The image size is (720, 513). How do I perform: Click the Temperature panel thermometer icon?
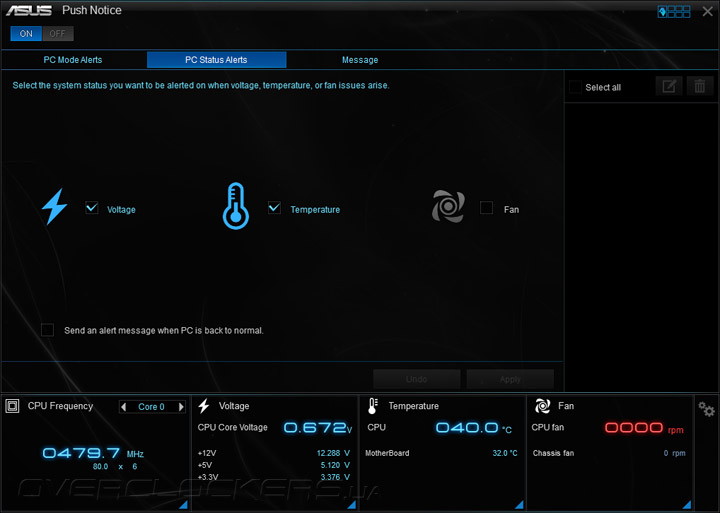pyautogui.click(x=373, y=406)
